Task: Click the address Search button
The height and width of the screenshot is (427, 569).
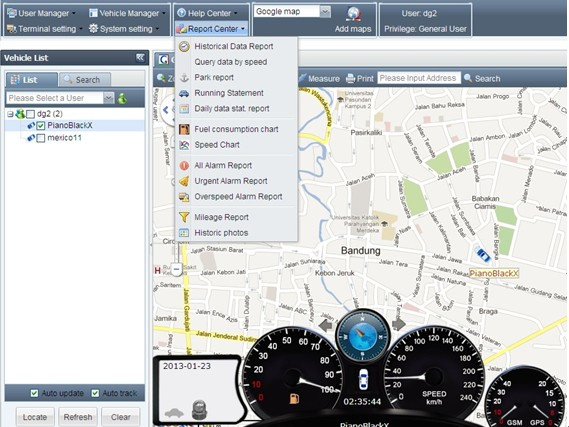Action: [x=482, y=79]
